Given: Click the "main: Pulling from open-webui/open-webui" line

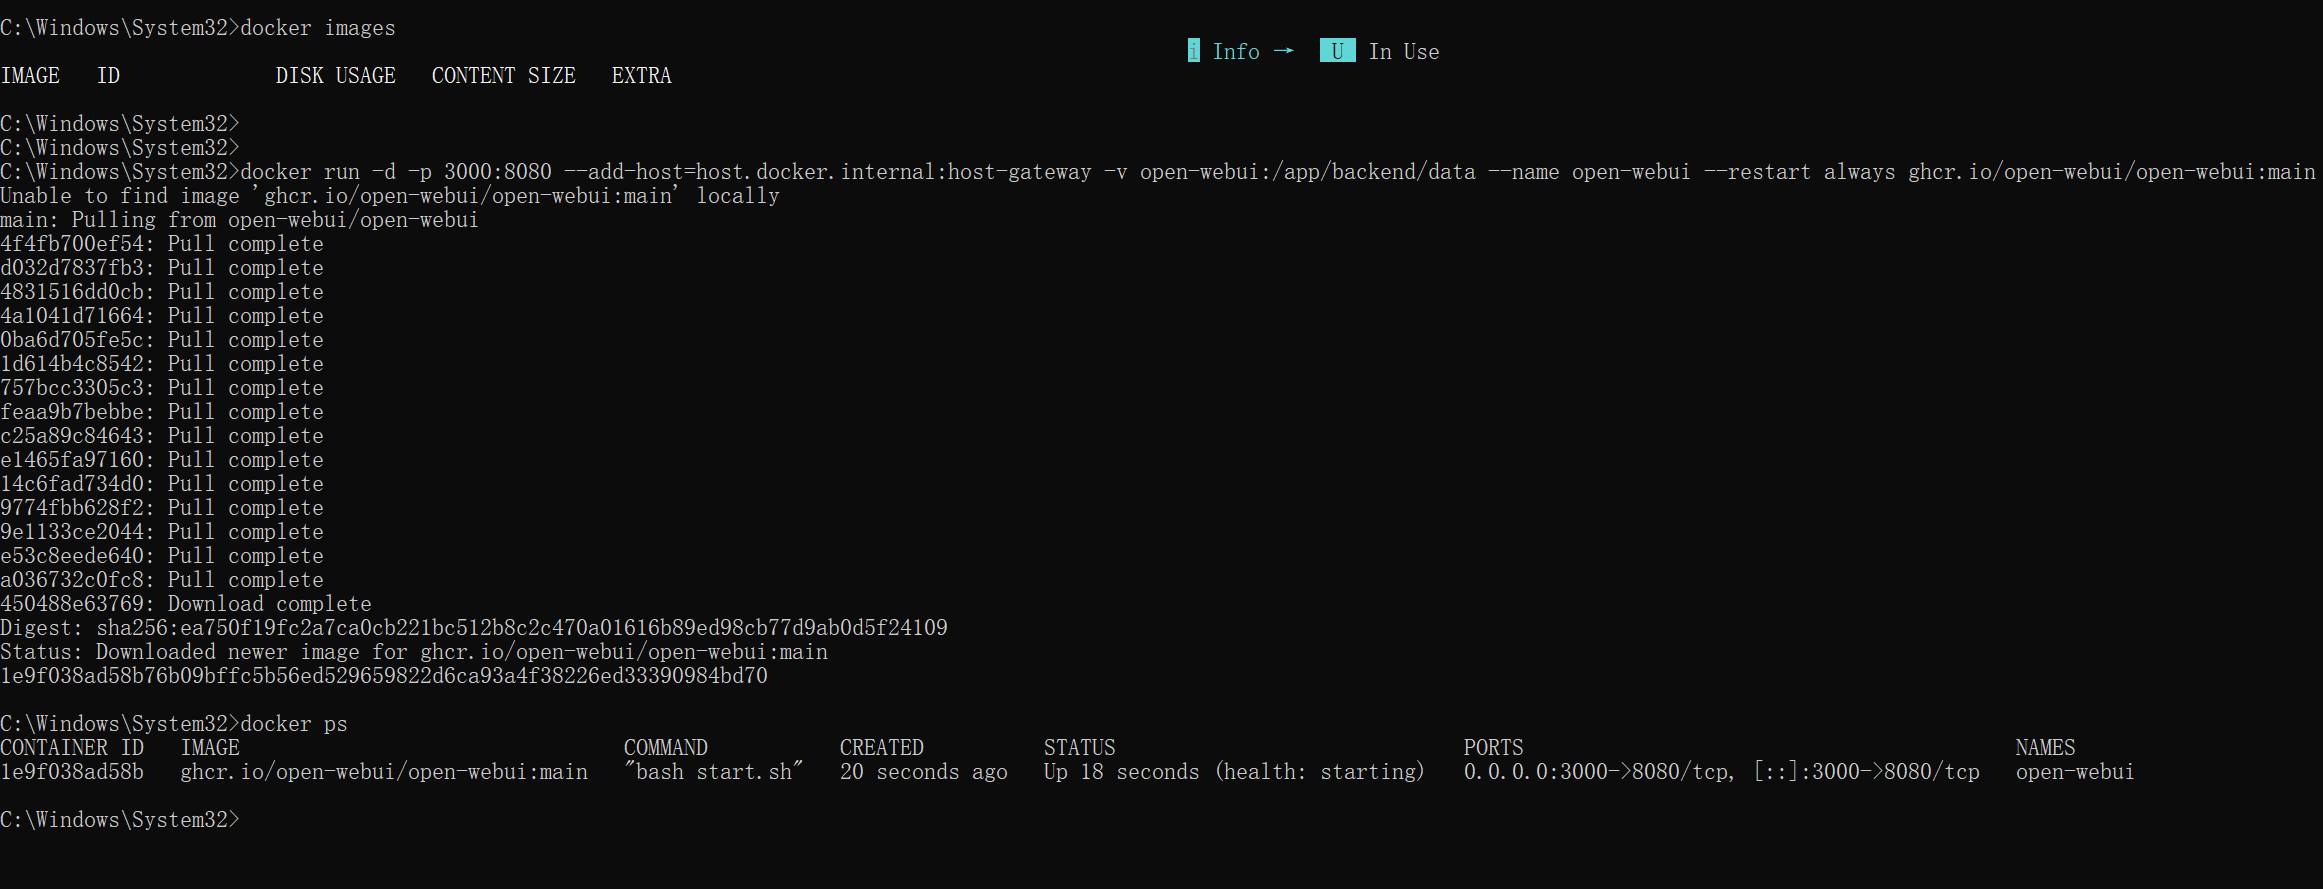Looking at the screenshot, I should 240,220.
